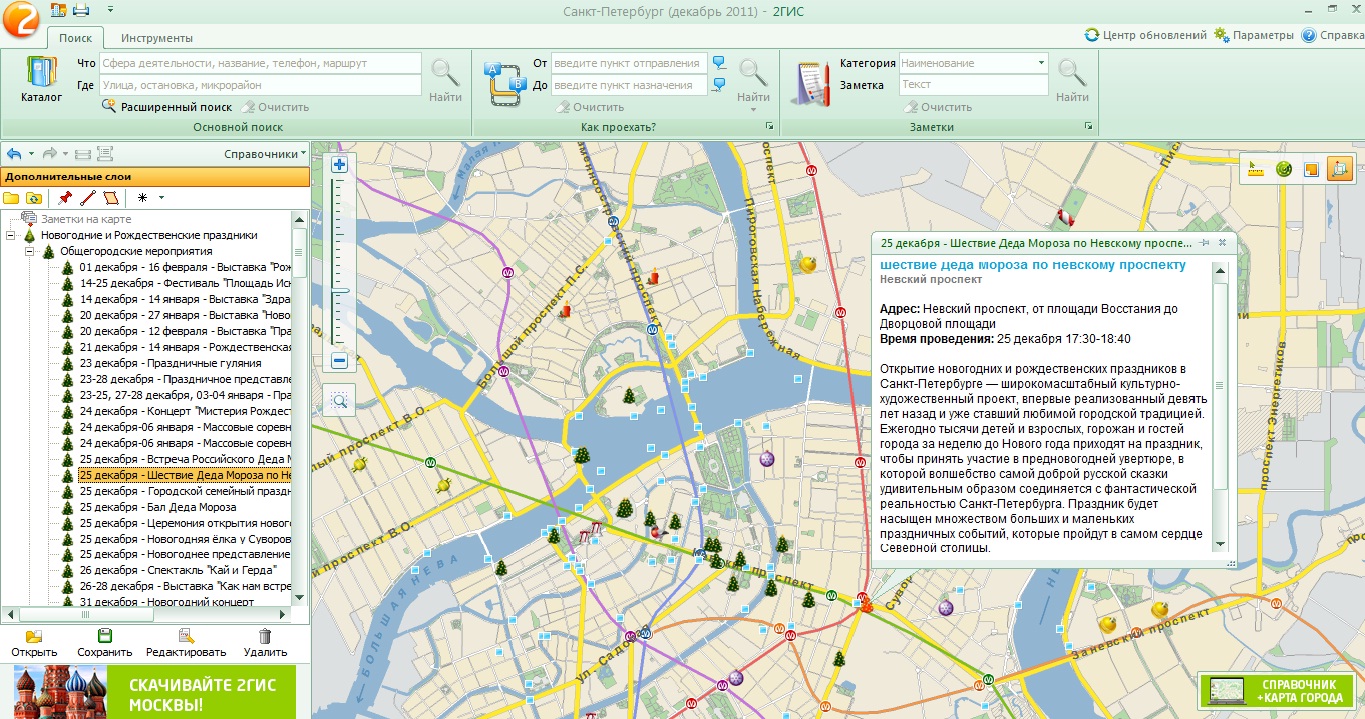Click the Удалить trash button
1365x719 pixels.
click(265, 642)
